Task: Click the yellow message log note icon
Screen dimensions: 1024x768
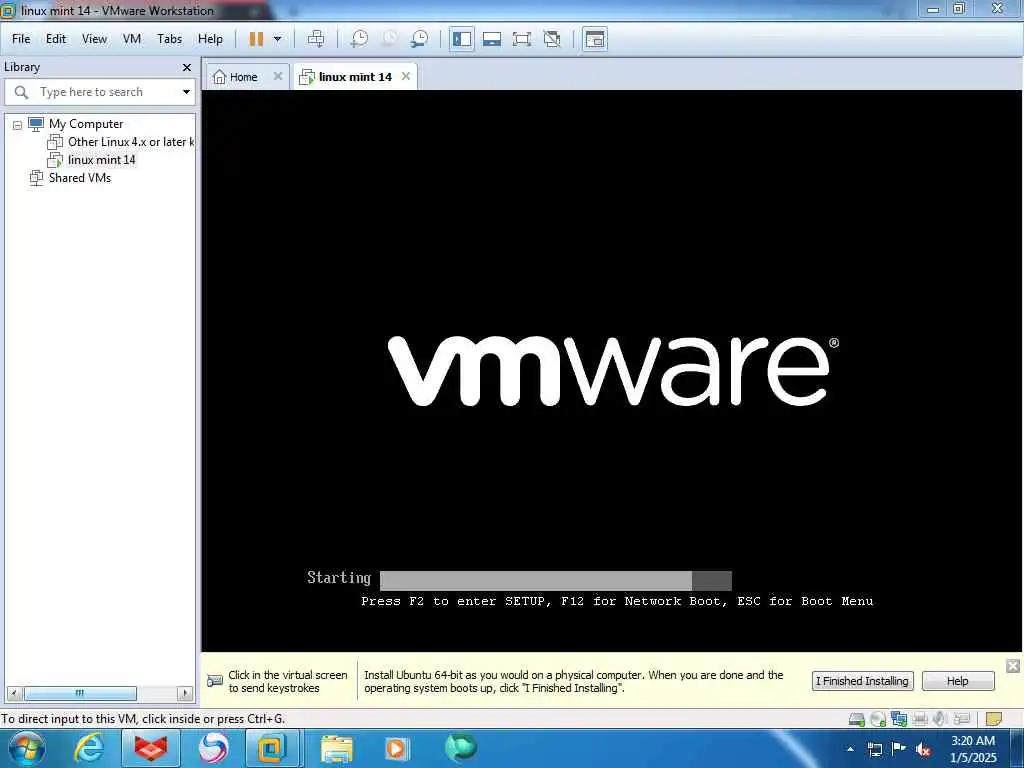Action: (994, 719)
